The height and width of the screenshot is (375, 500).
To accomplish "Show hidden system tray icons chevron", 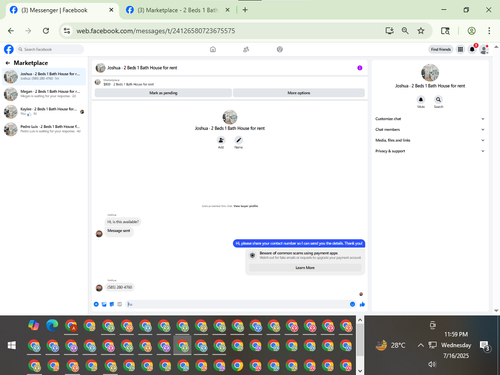I will [421, 345].
